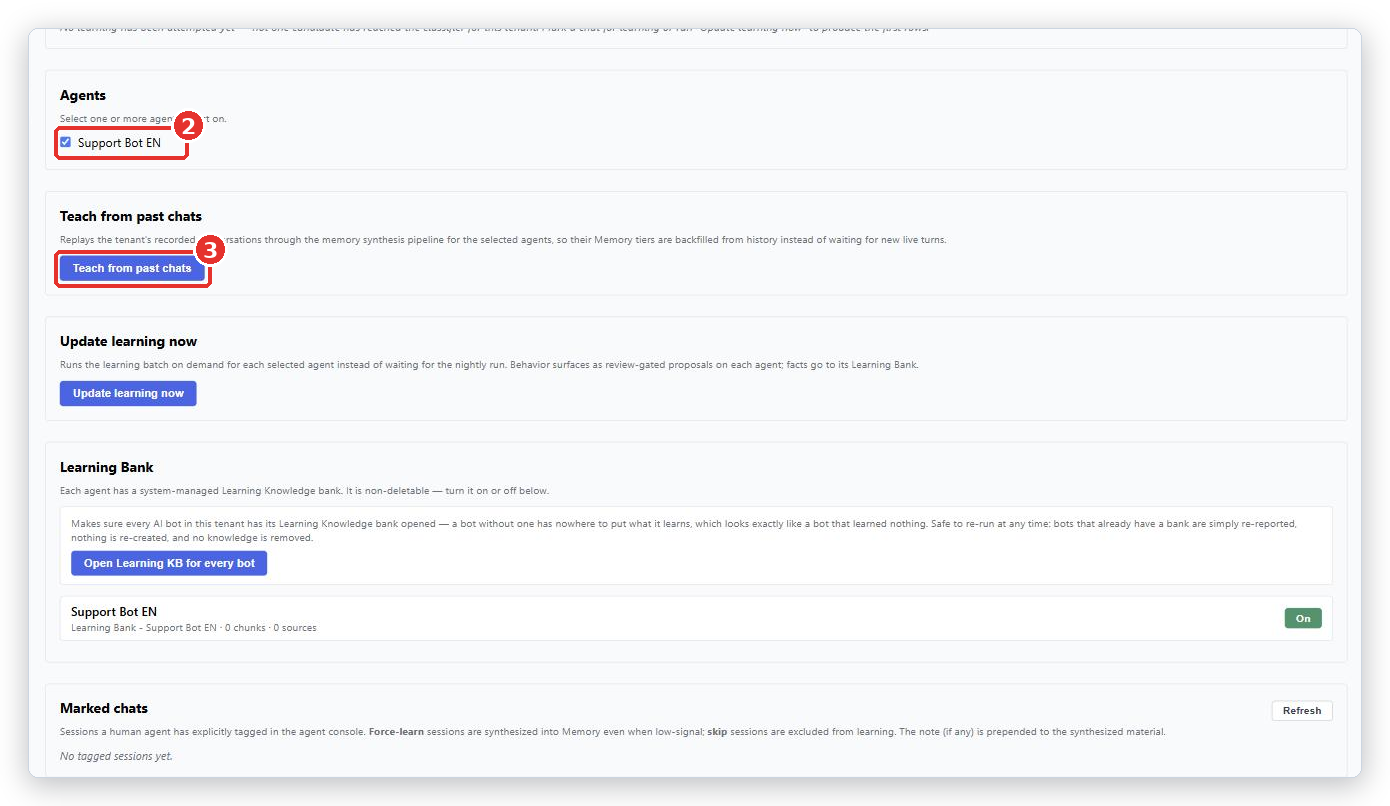Viewport: 1390px width, 806px height.
Task: Click the Marked chats heading
Action: [x=104, y=708]
